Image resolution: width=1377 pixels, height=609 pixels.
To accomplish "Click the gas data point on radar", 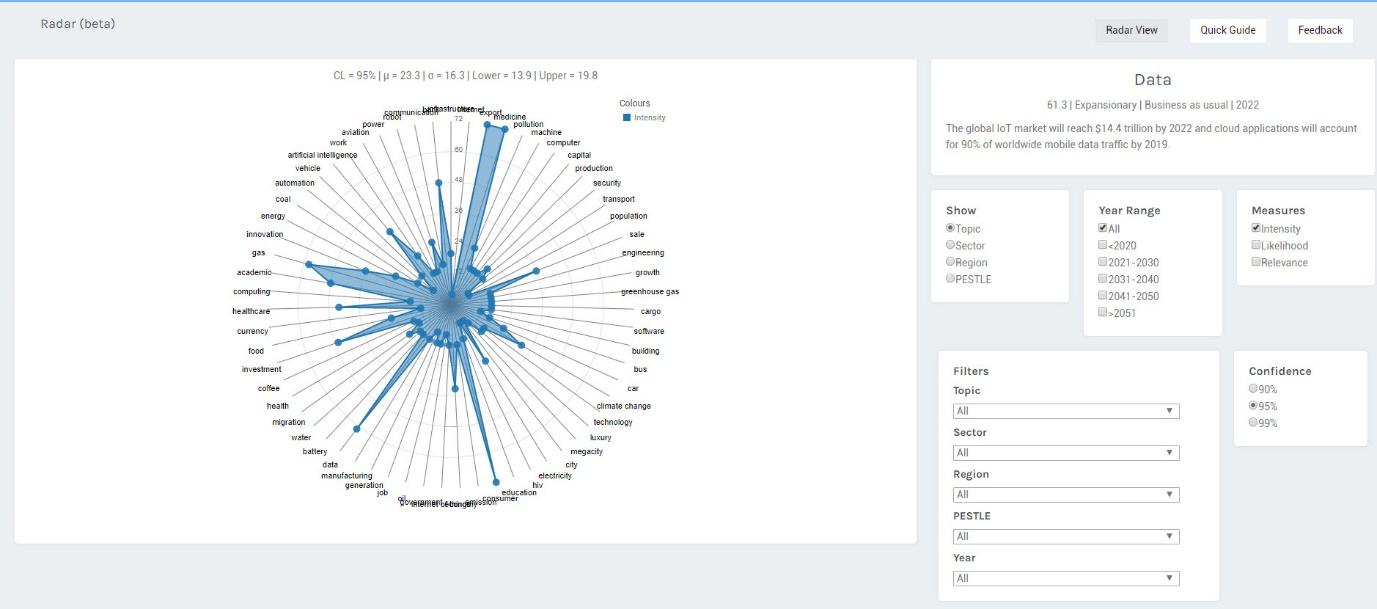I will (x=309, y=265).
